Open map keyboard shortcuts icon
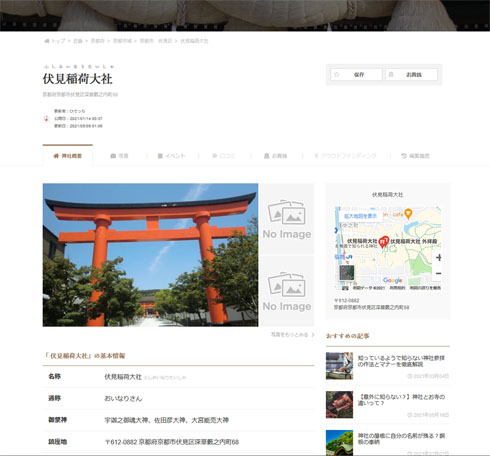 point(345,288)
